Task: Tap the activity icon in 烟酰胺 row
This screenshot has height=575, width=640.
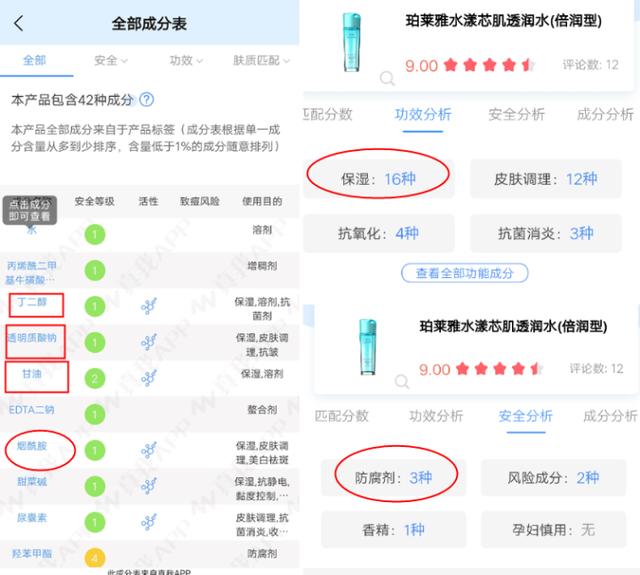Action: [149, 450]
